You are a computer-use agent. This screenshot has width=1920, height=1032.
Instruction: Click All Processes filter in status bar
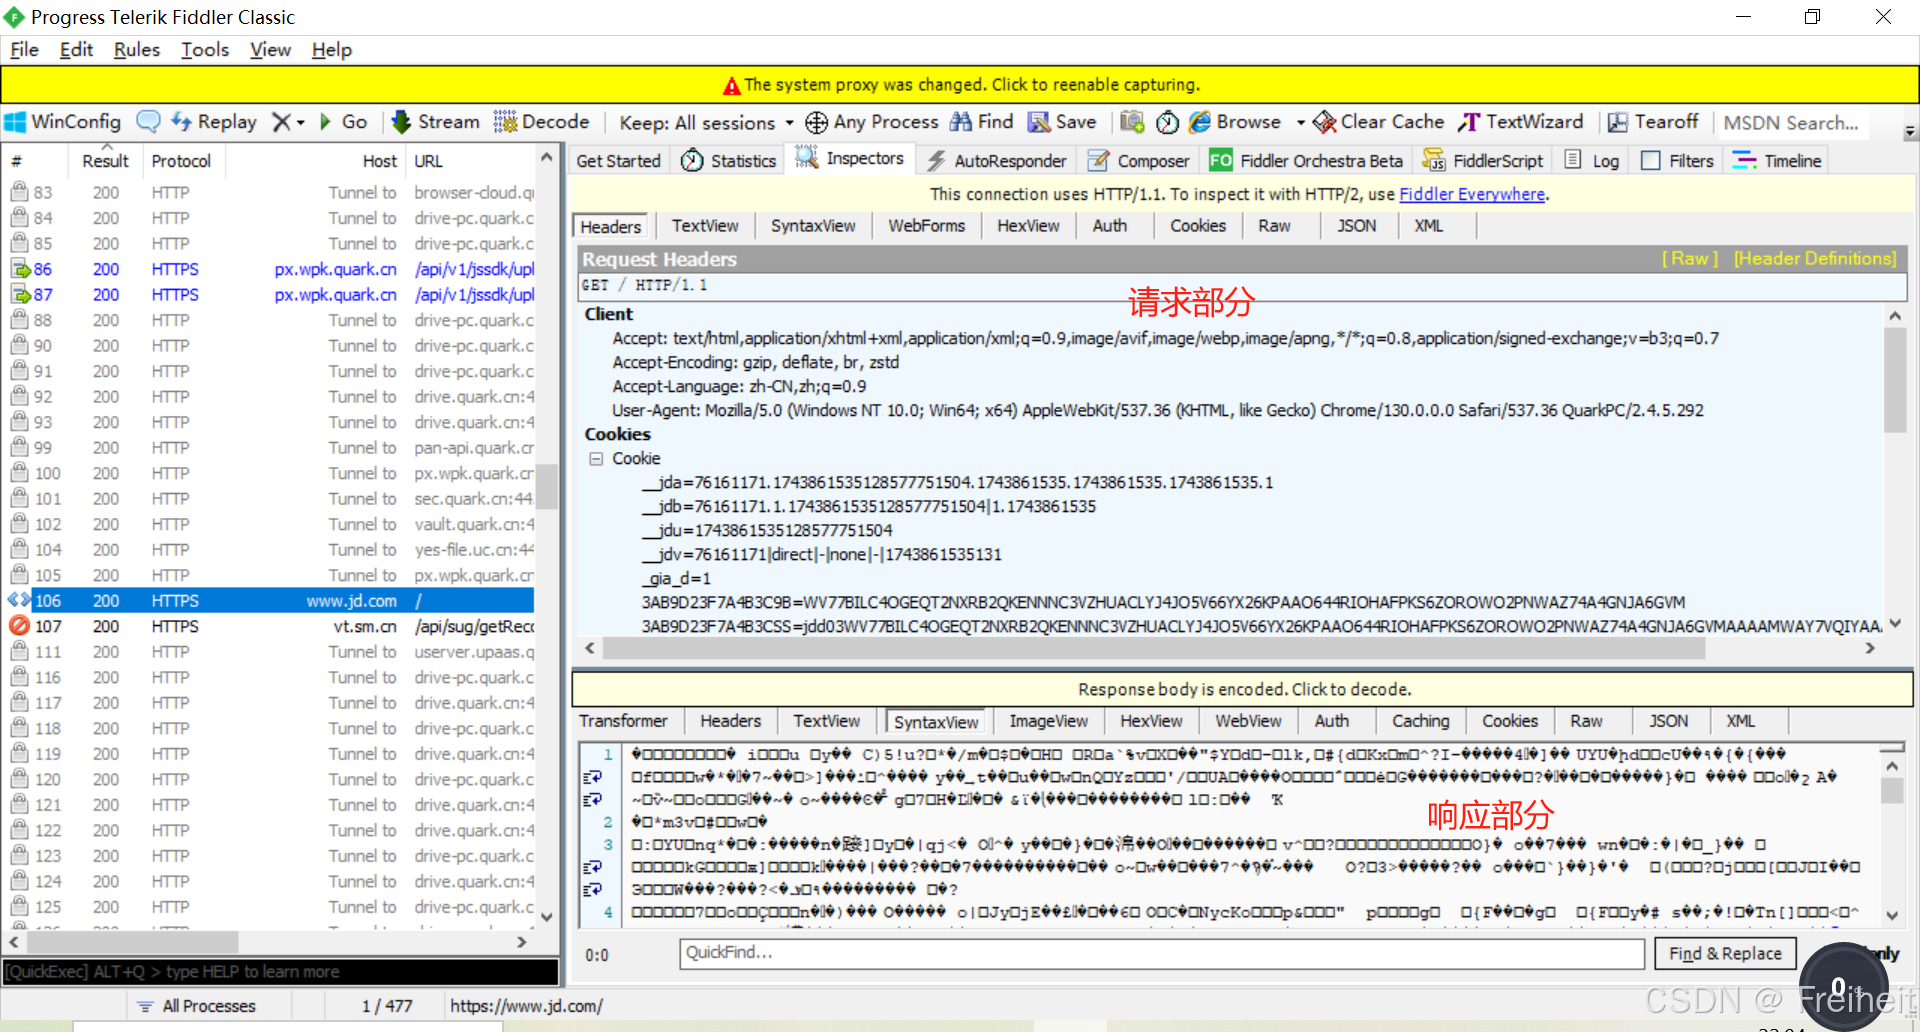click(x=197, y=1006)
